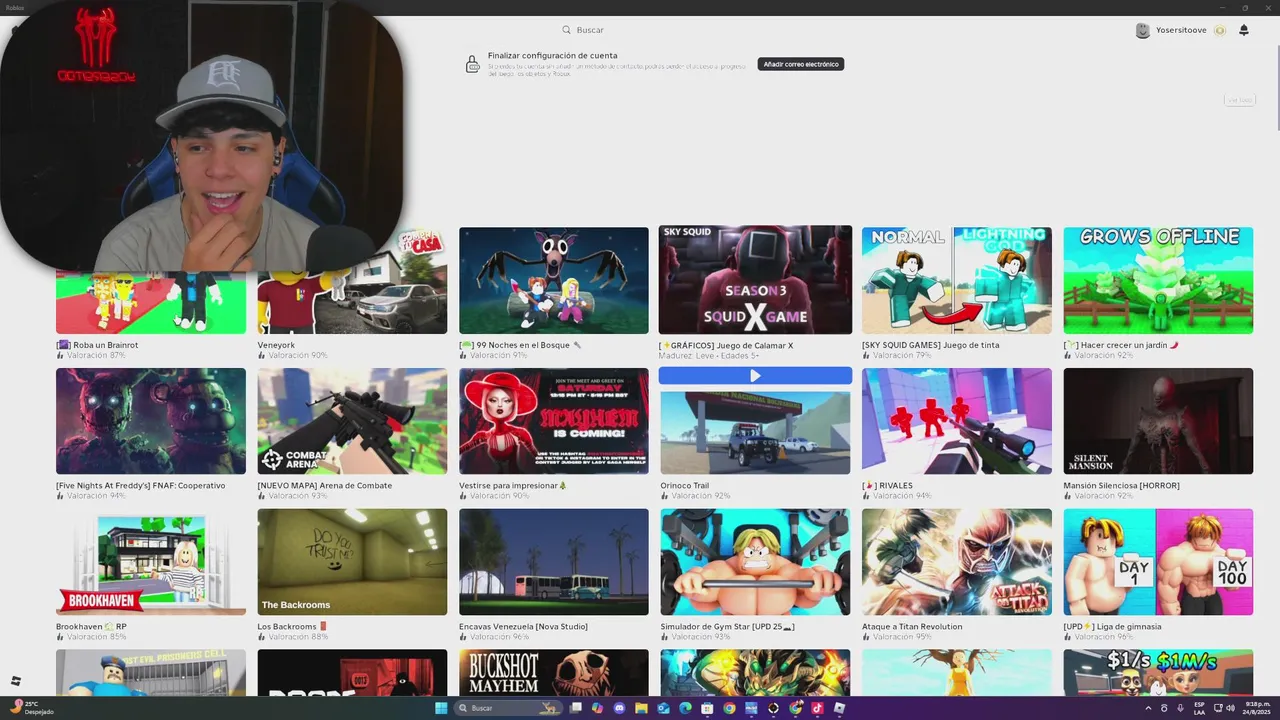This screenshot has height=720, width=1280.
Task: Open FNAF Cooperativo game thumbnail
Action: [x=151, y=421]
